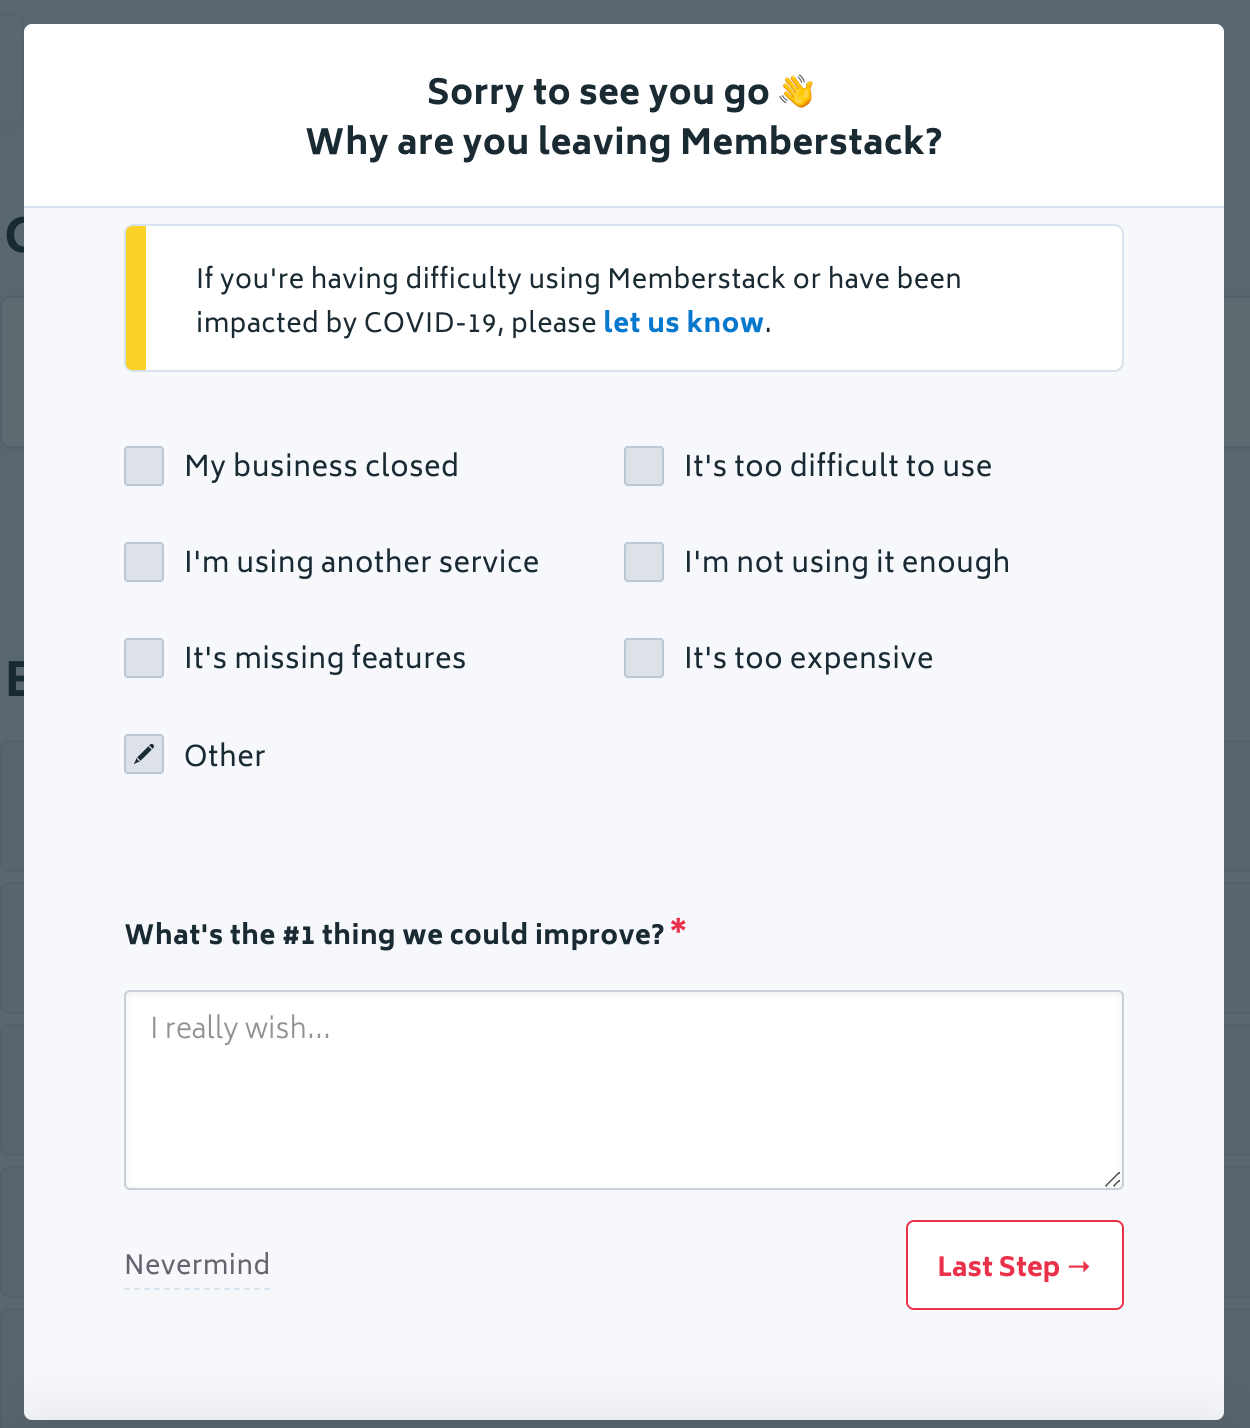Check the 'It's missing features' box
The image size is (1250, 1428).
tap(144, 658)
